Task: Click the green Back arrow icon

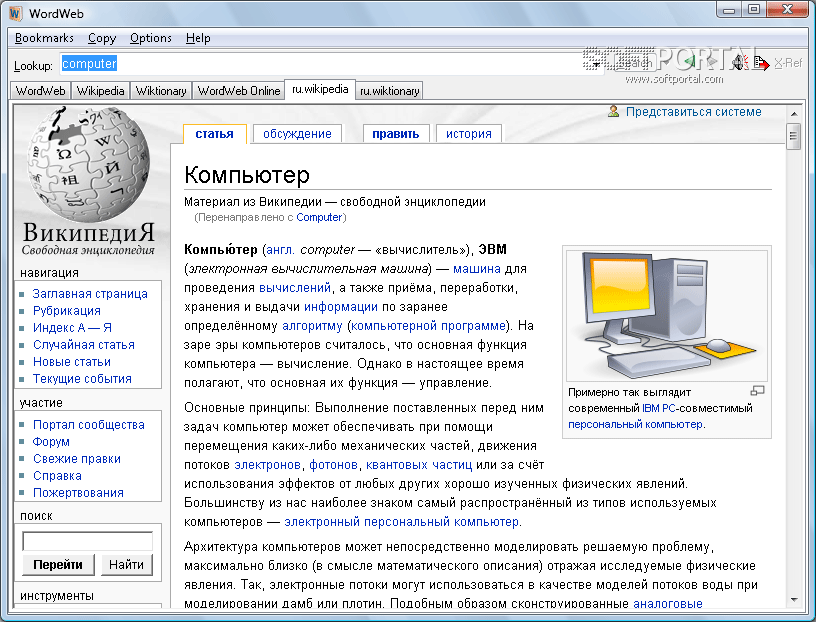Action: (690, 62)
